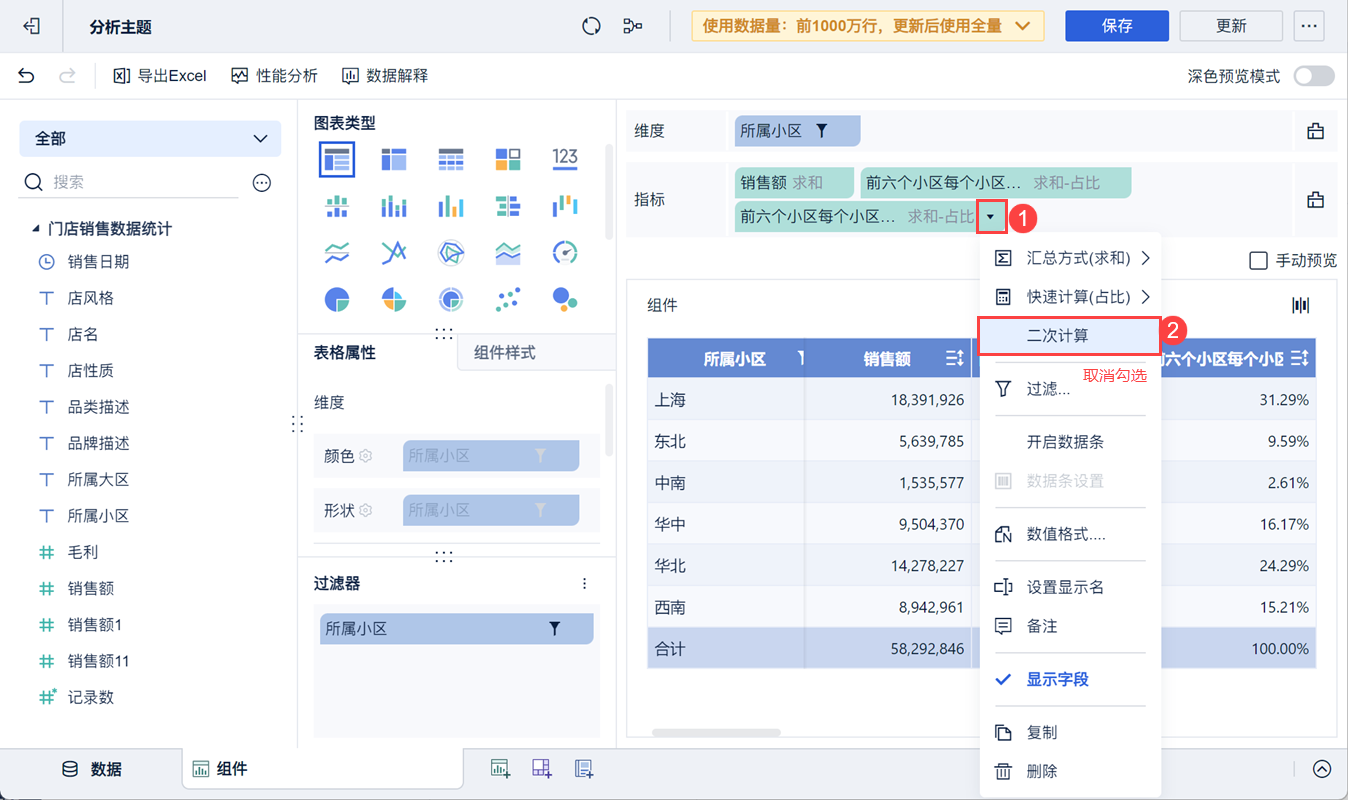Image resolution: width=1348 pixels, height=800 pixels.
Task: Select the 销售日期 field in list
Action: 98,262
